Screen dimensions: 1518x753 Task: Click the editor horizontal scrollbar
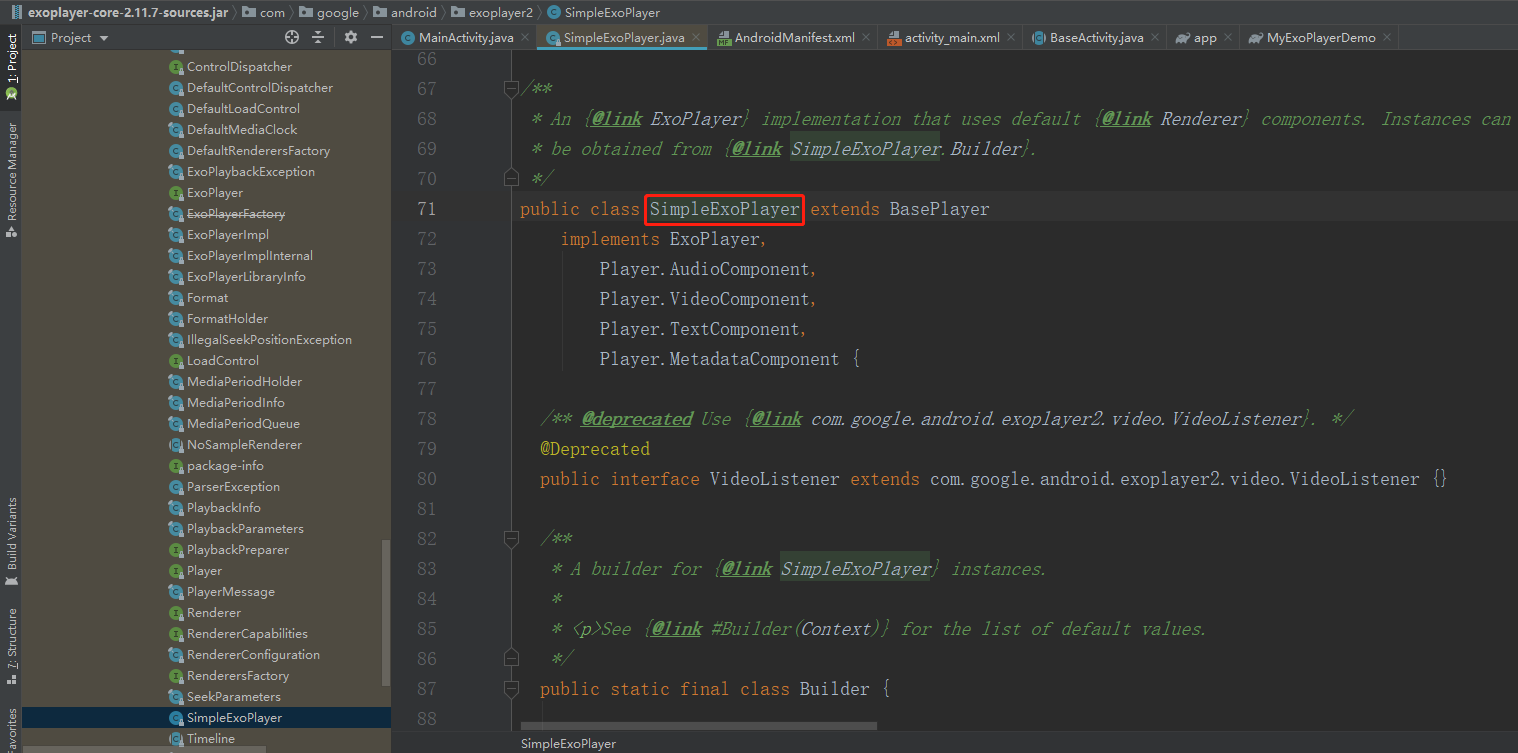click(x=699, y=725)
